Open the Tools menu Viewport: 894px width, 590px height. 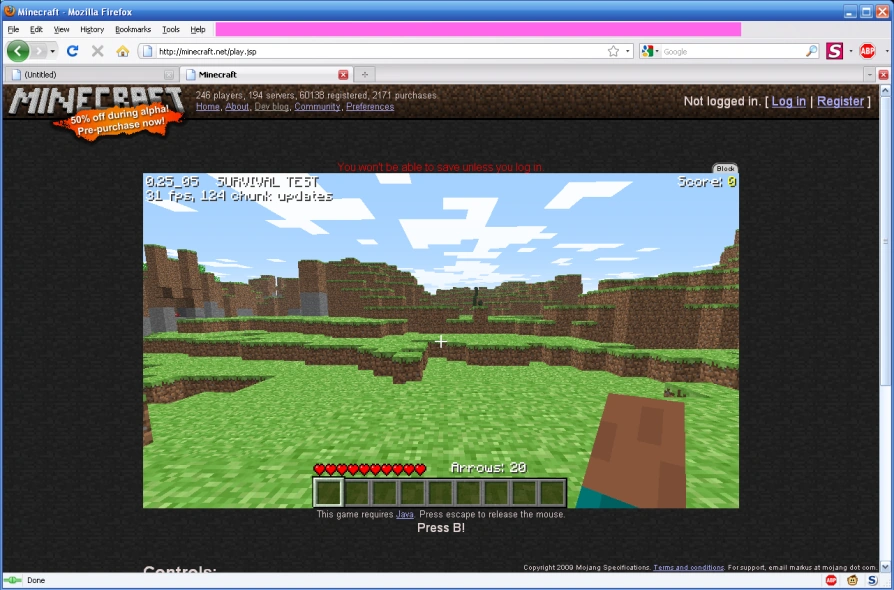pyautogui.click(x=171, y=30)
